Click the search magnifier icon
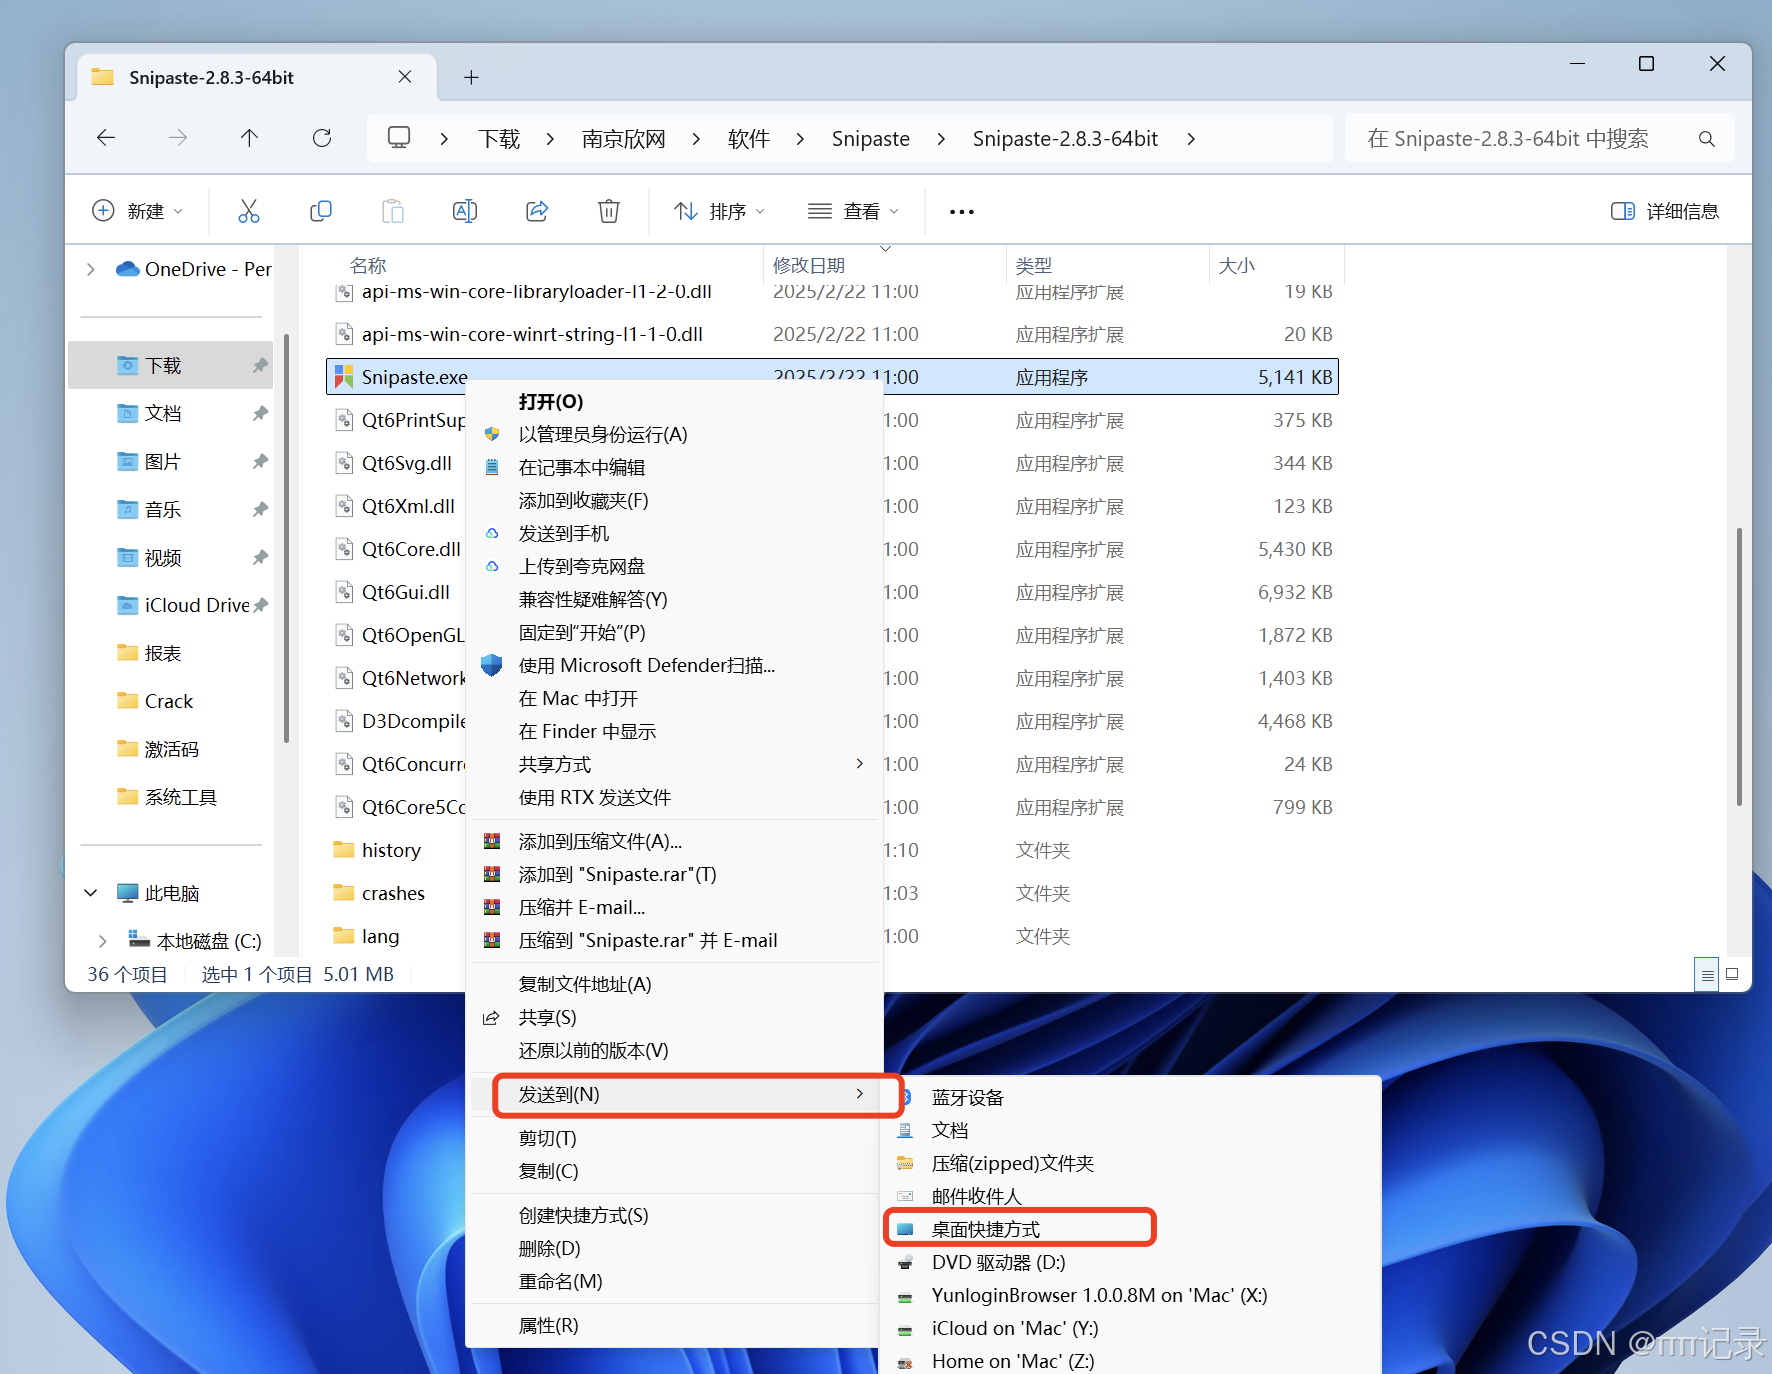The image size is (1772, 1374). (x=1706, y=139)
